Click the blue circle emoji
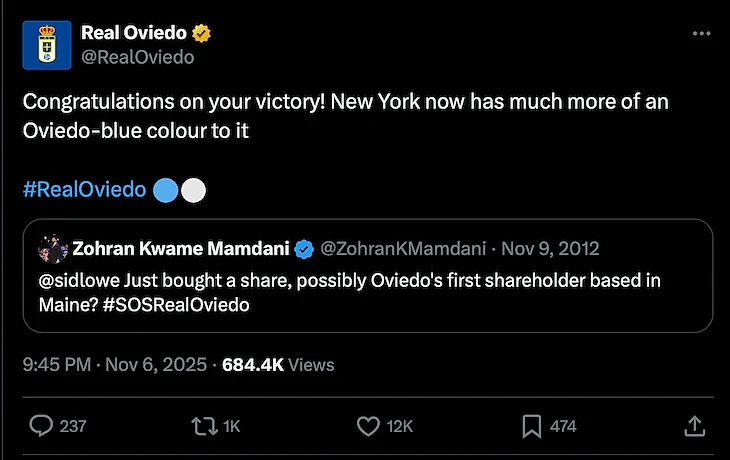This screenshot has height=460, width=730. point(167,190)
